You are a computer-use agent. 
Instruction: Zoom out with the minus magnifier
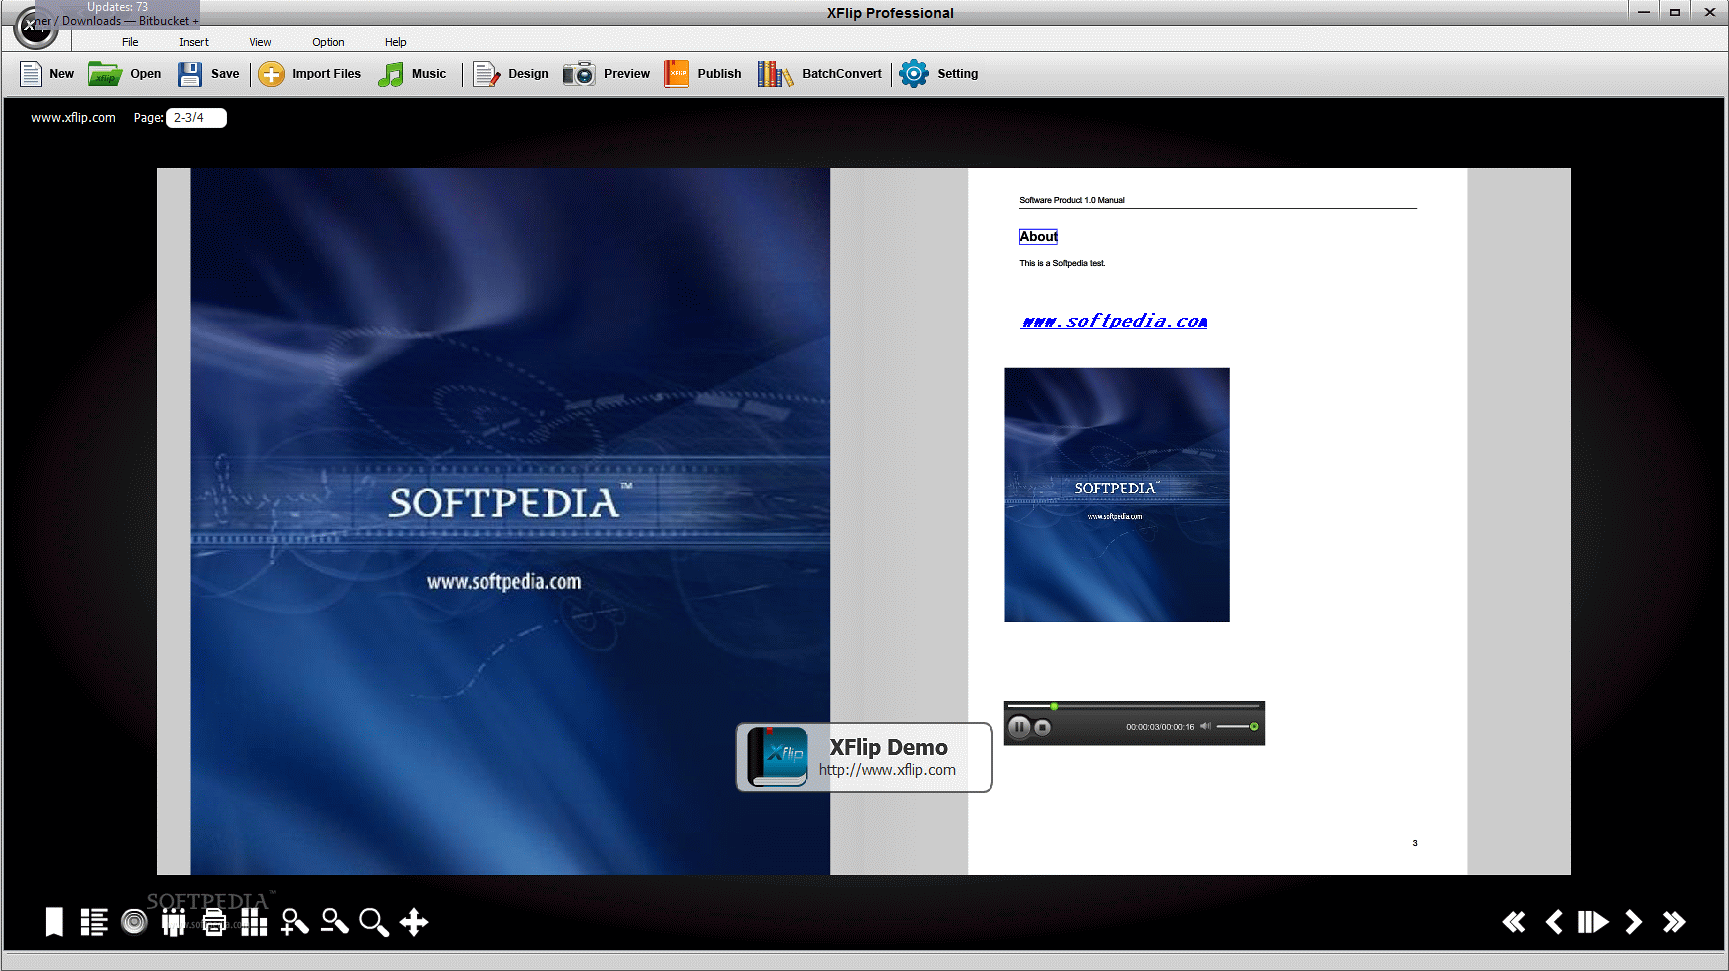334,922
